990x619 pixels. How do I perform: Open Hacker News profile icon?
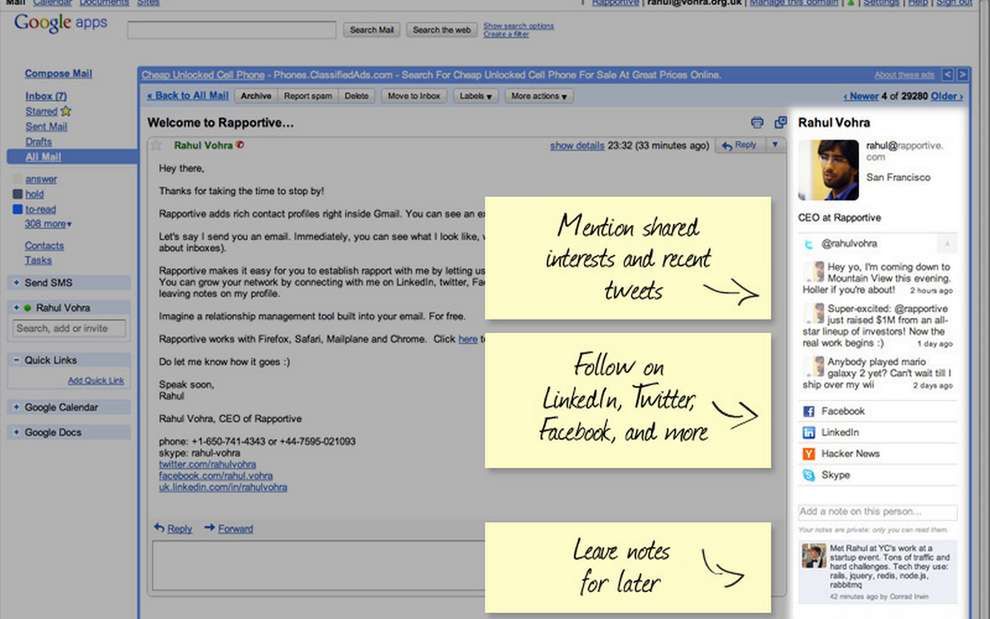coord(808,454)
